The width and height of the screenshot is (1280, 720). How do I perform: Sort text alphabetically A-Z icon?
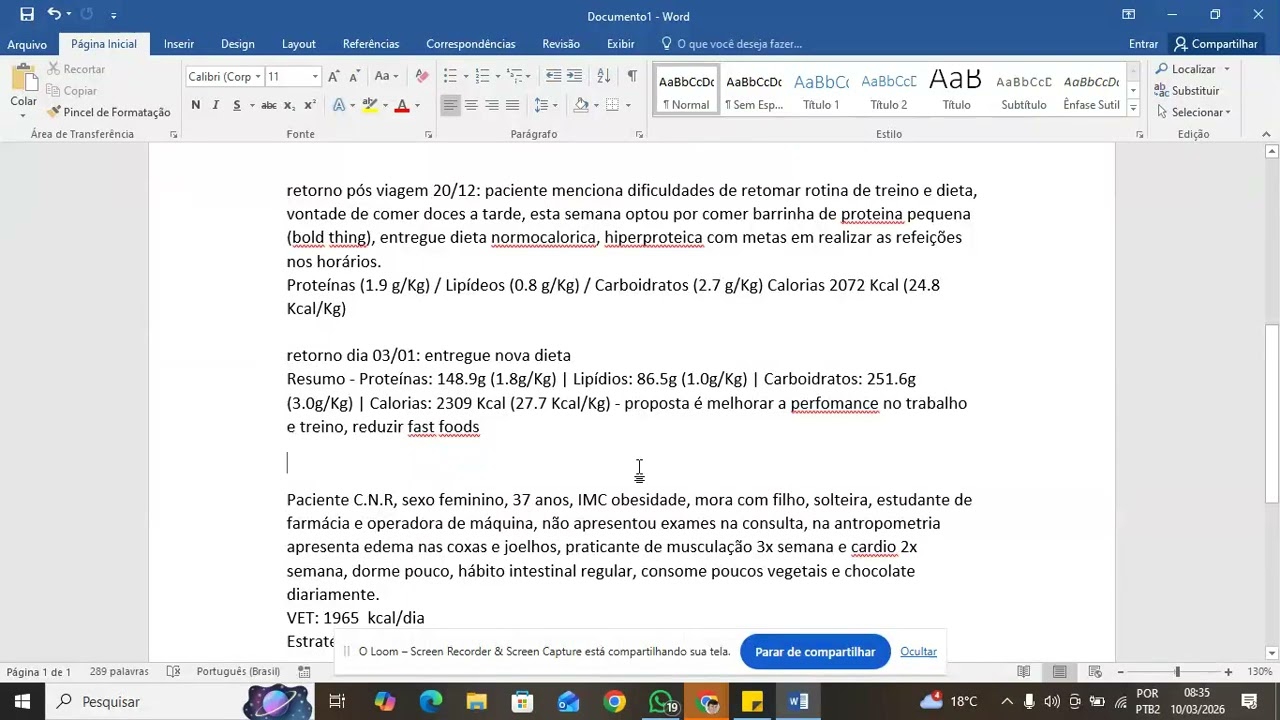(603, 76)
